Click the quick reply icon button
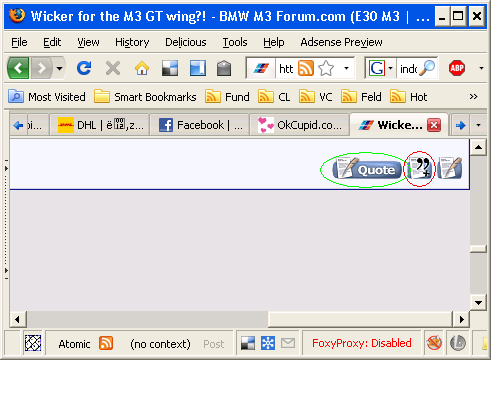 point(450,168)
